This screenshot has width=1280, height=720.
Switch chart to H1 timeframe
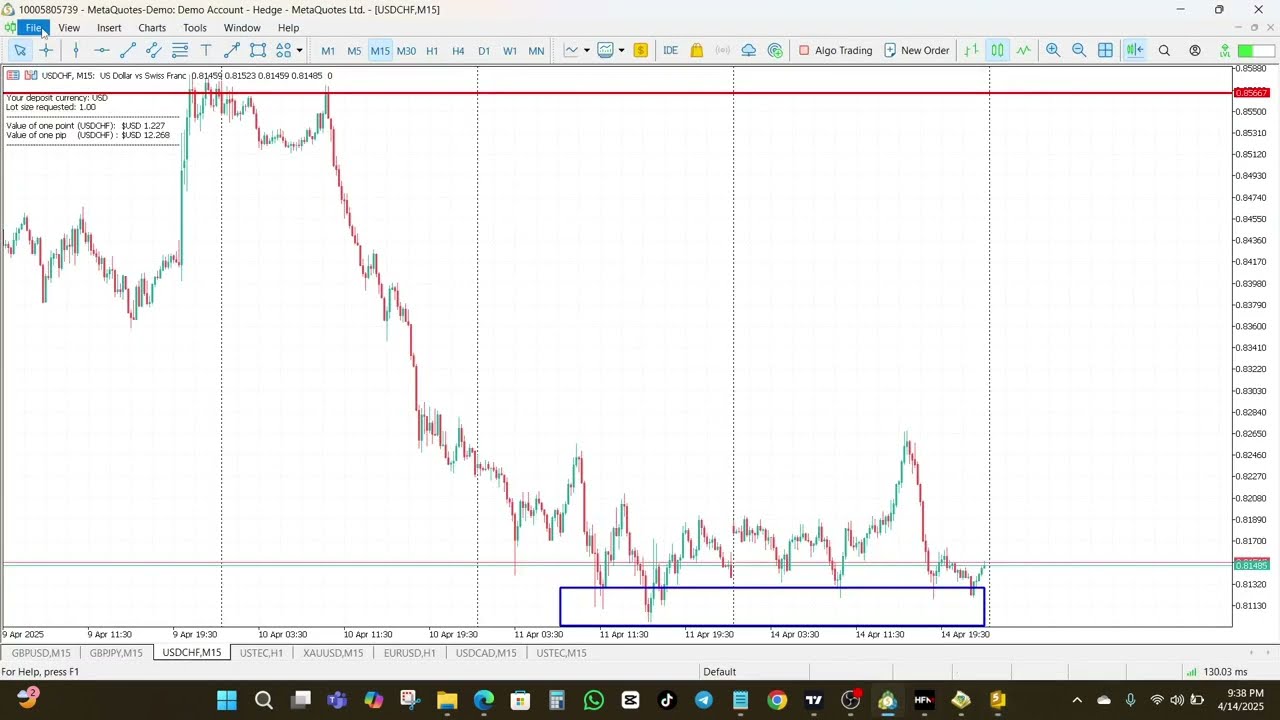(x=432, y=51)
